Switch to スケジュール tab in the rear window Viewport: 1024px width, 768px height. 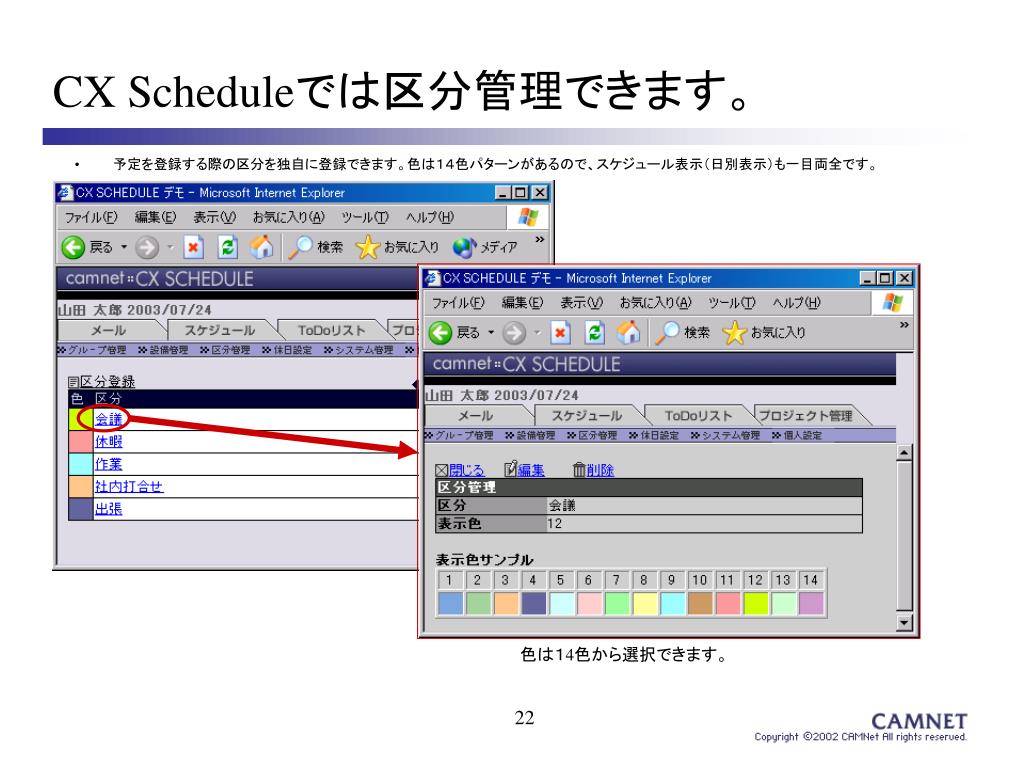(220, 330)
